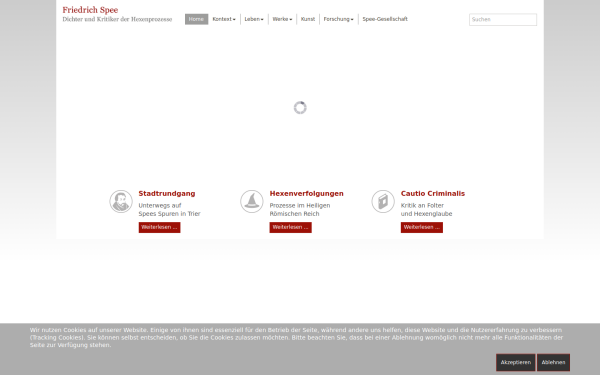The width and height of the screenshot is (600, 375).
Task: Select the Home menu item
Action: tap(196, 19)
